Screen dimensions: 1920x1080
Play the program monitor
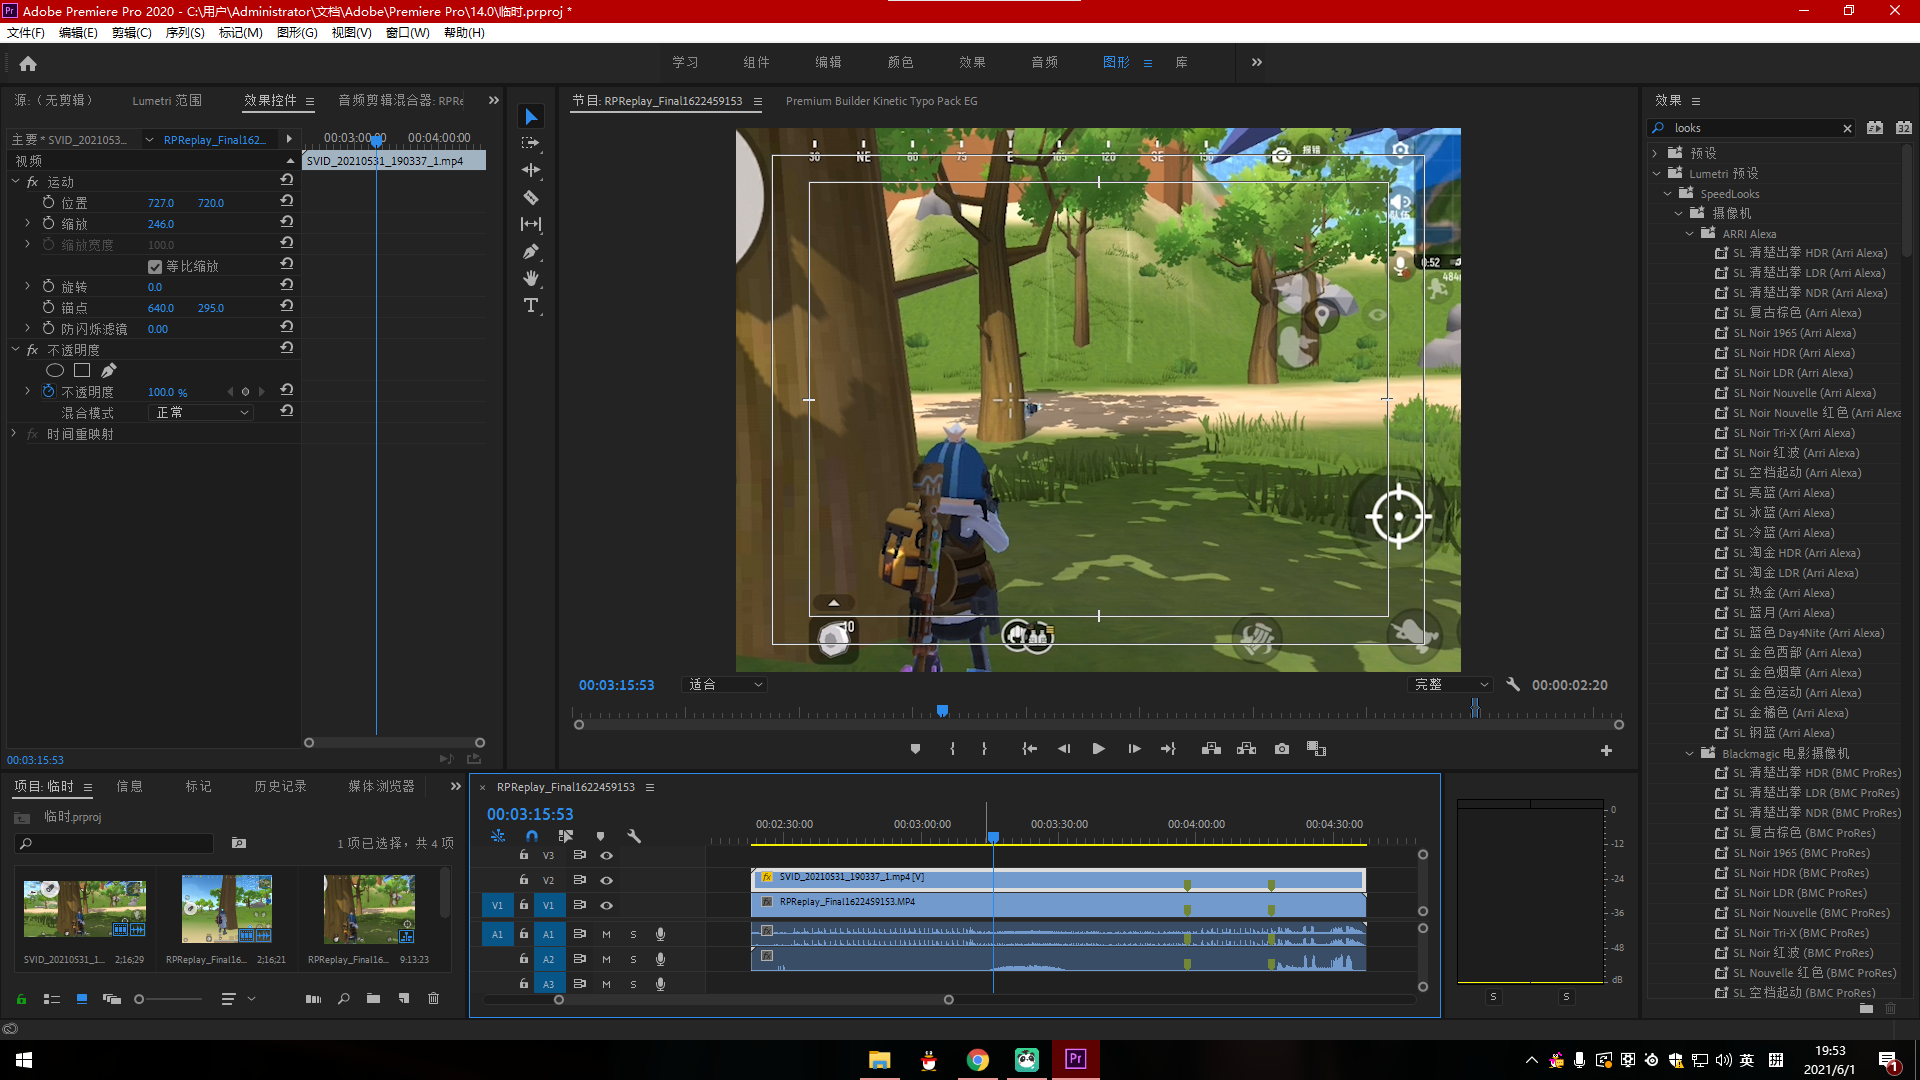coord(1098,749)
